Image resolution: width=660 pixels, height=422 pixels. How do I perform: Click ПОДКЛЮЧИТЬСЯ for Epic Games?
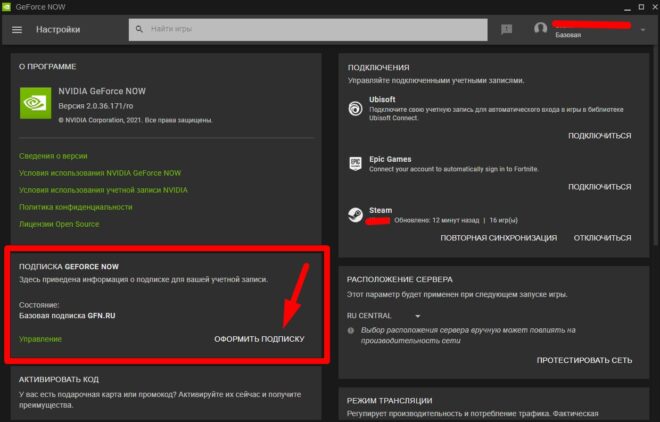tap(600, 187)
